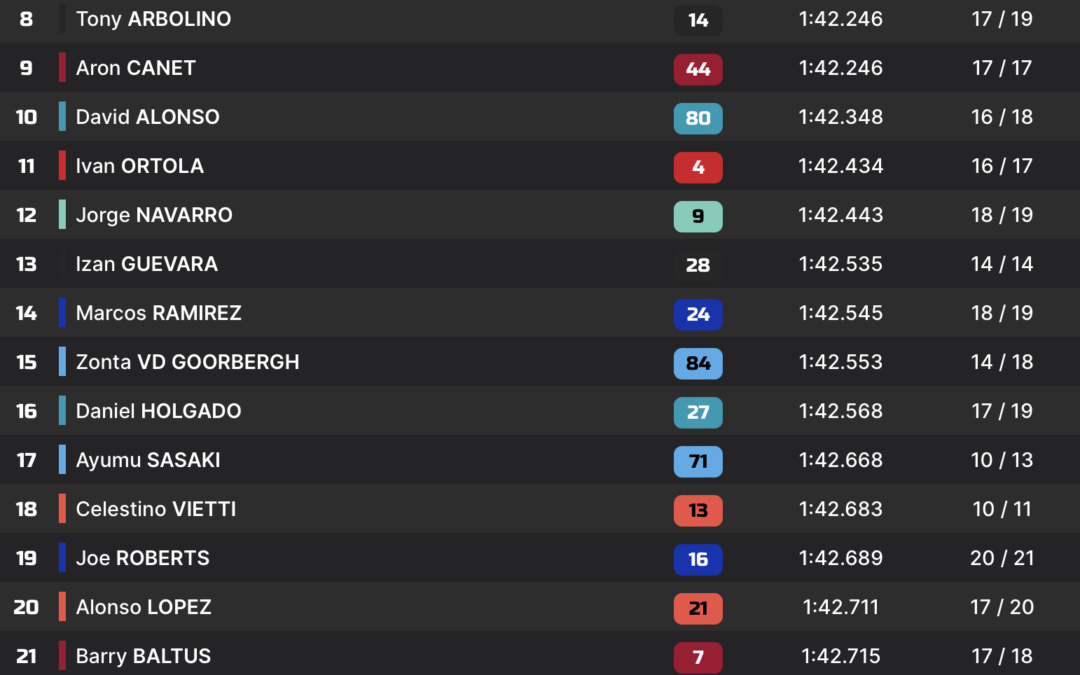The height and width of the screenshot is (675, 1080).
Task: Select the crimson number 7 badge
Action: pos(698,657)
